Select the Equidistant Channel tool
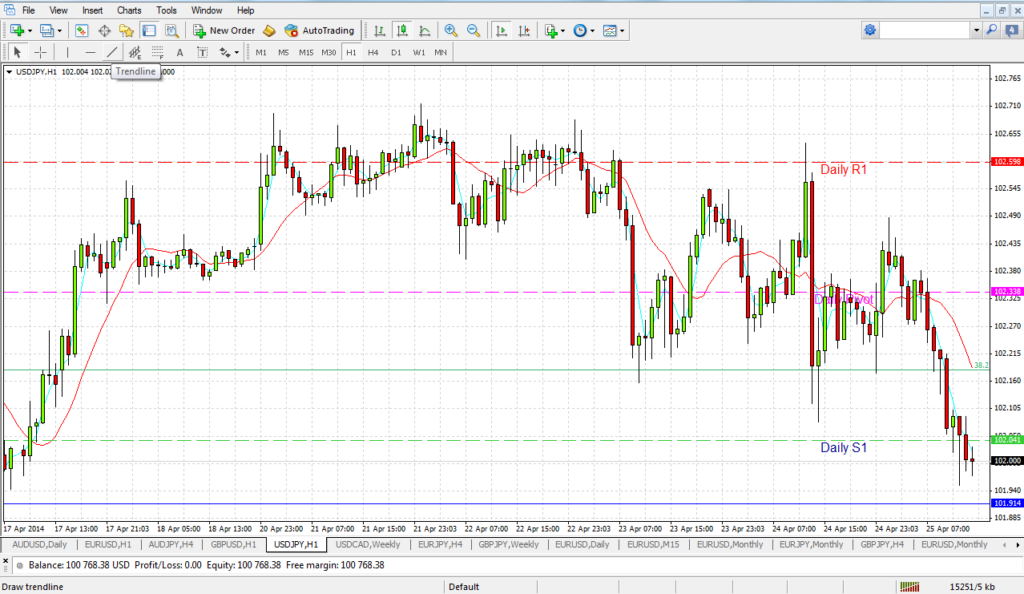Viewport: 1024px width, 594px height. tap(135, 52)
